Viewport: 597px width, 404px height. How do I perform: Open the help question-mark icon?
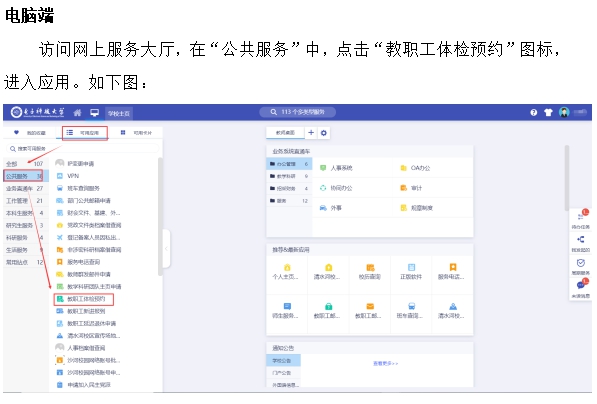tap(533, 112)
